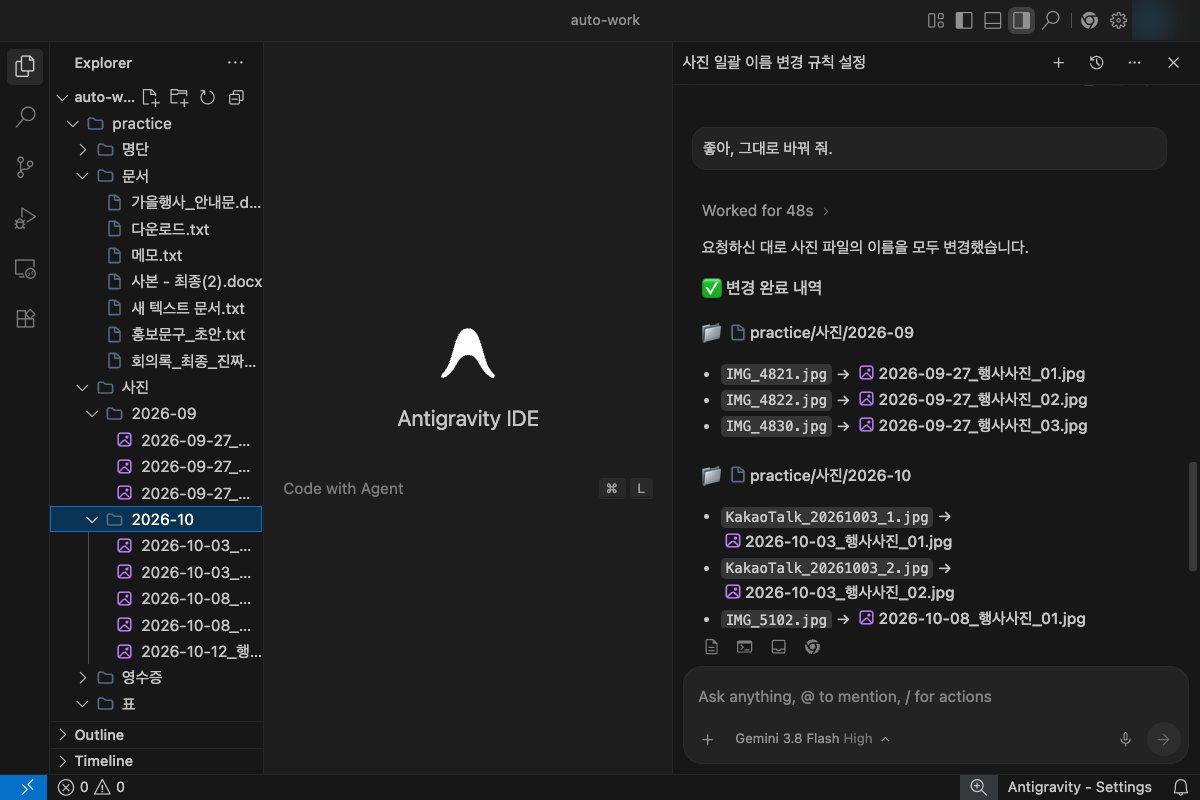1200x800 pixels.
Task: Collapse the 문서 folder
Action: 83,176
